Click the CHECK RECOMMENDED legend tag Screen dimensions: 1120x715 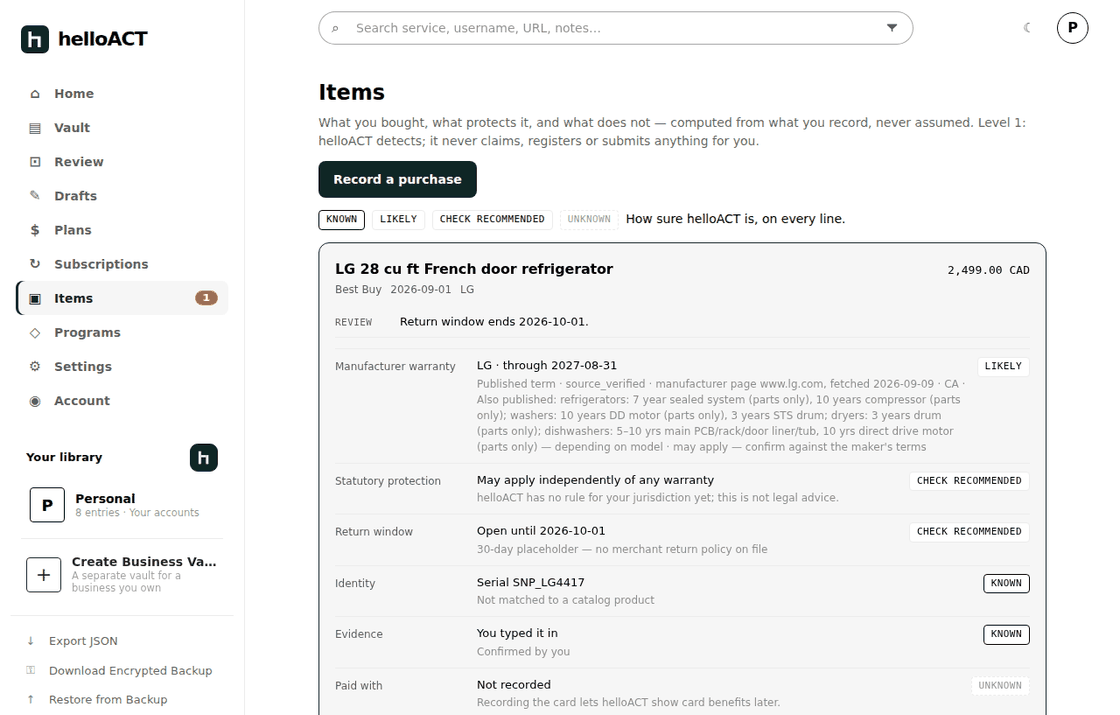click(x=492, y=219)
